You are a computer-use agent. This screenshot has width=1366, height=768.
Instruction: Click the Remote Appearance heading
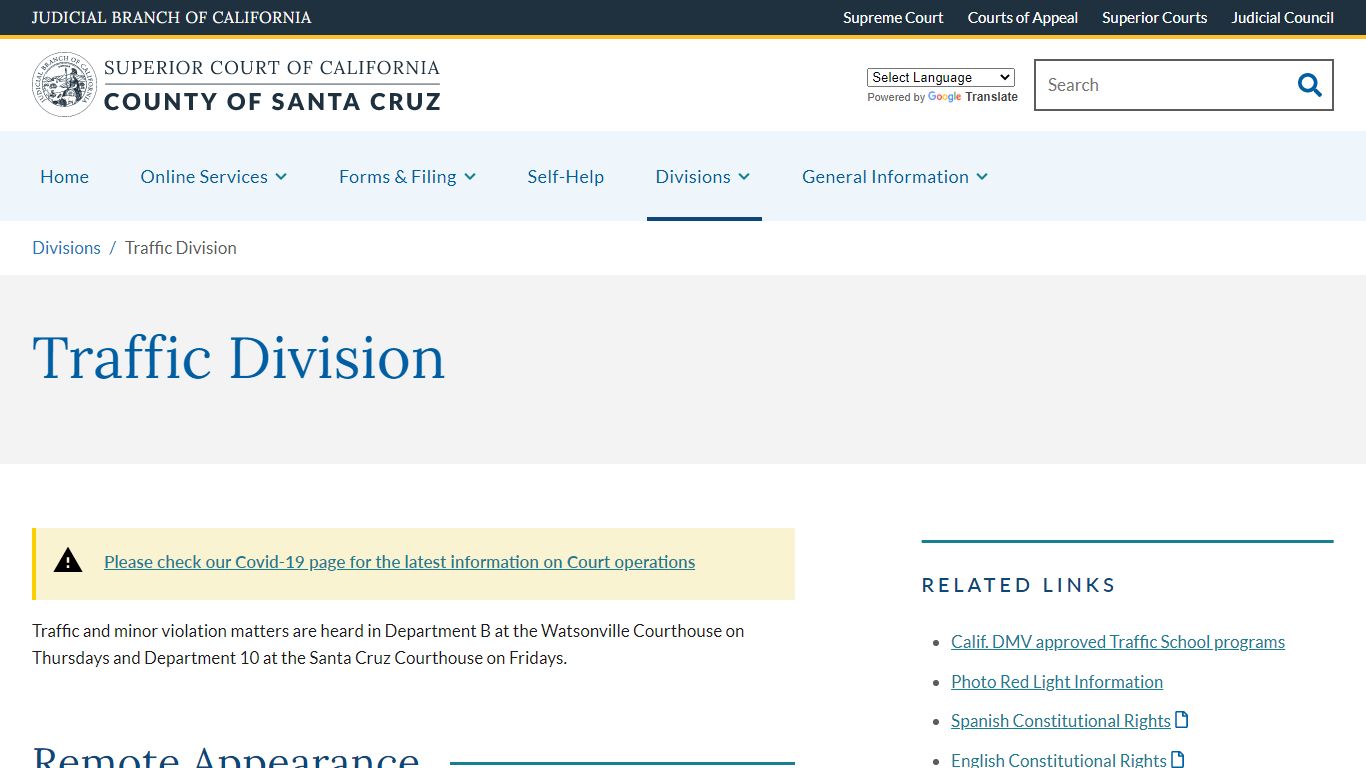pos(226,755)
